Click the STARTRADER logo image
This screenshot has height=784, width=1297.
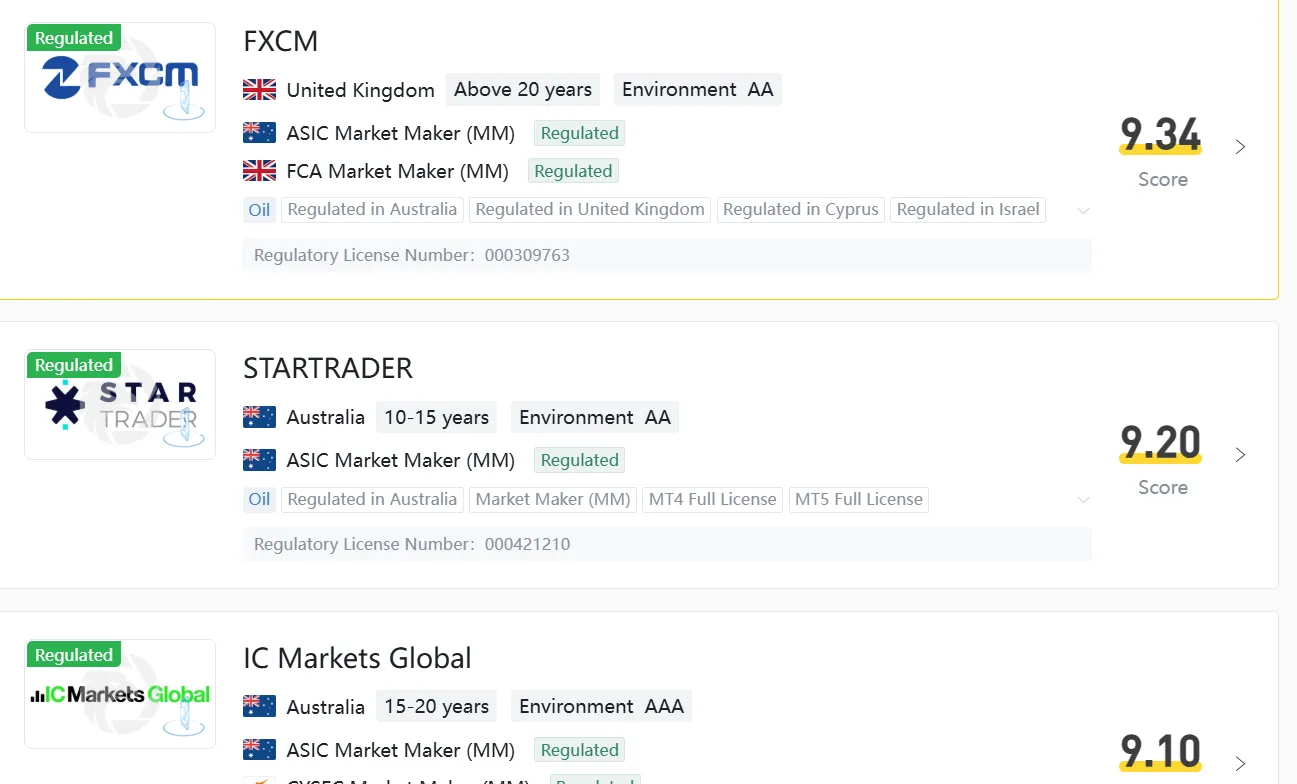120,404
